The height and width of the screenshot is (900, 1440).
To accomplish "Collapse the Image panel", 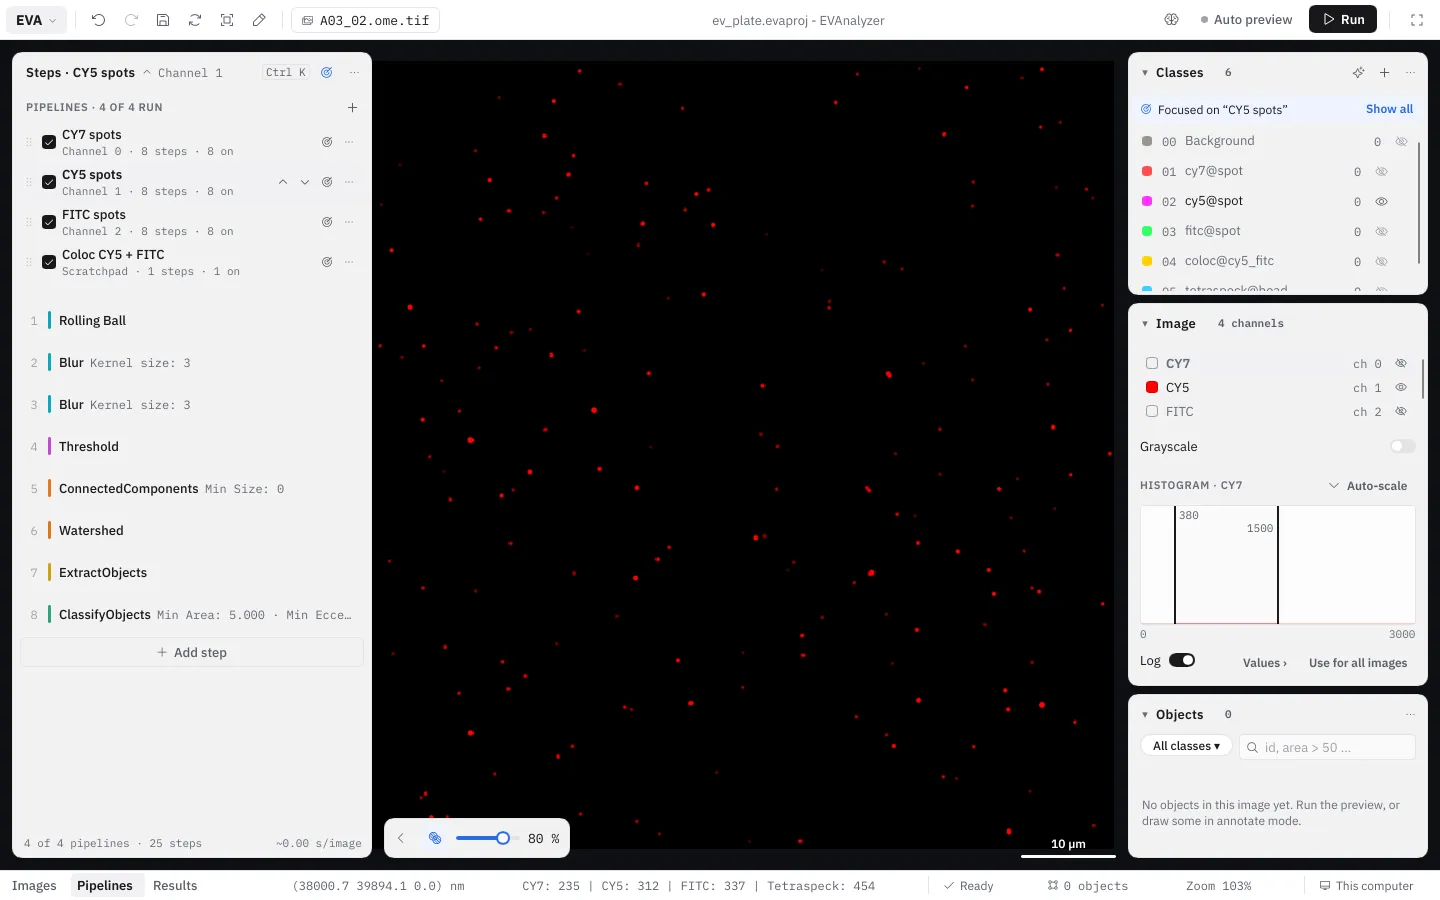I will point(1145,324).
